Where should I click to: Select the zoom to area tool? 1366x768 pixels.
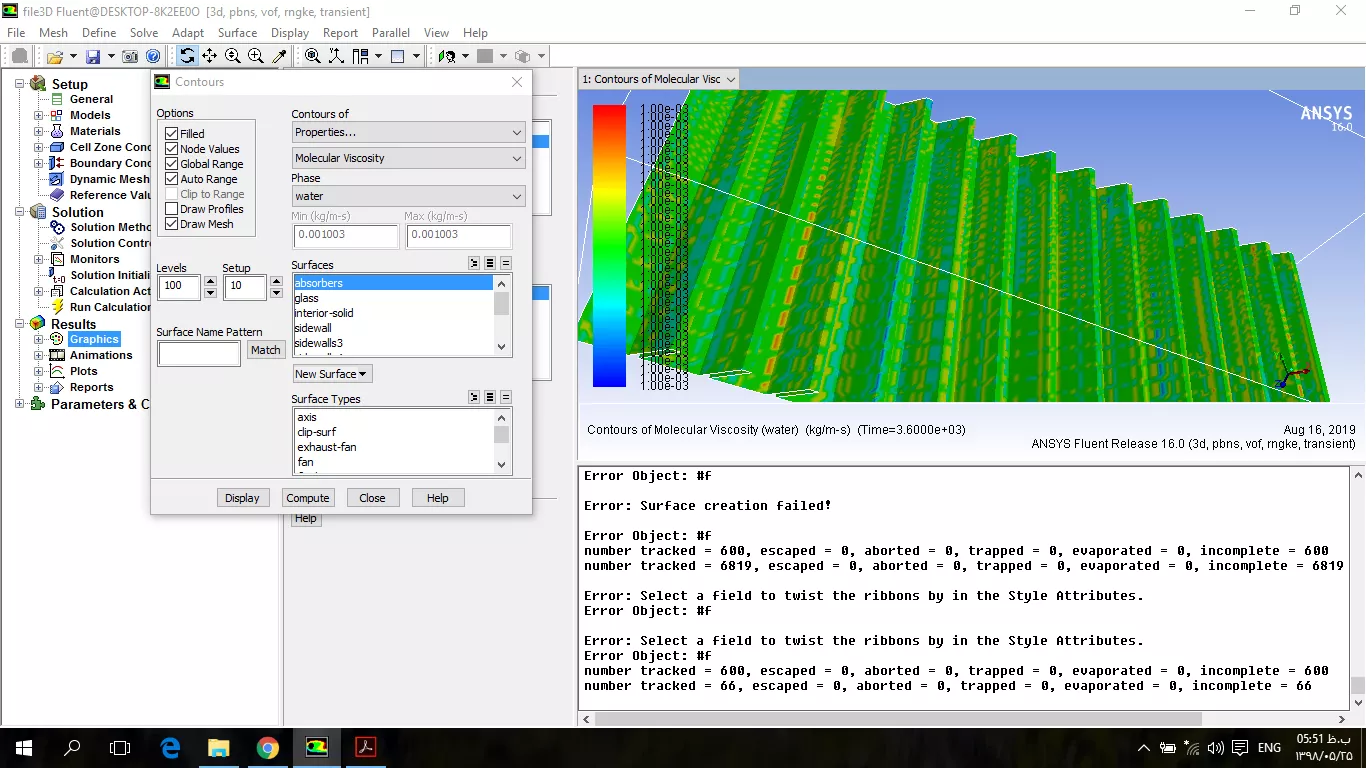point(256,57)
